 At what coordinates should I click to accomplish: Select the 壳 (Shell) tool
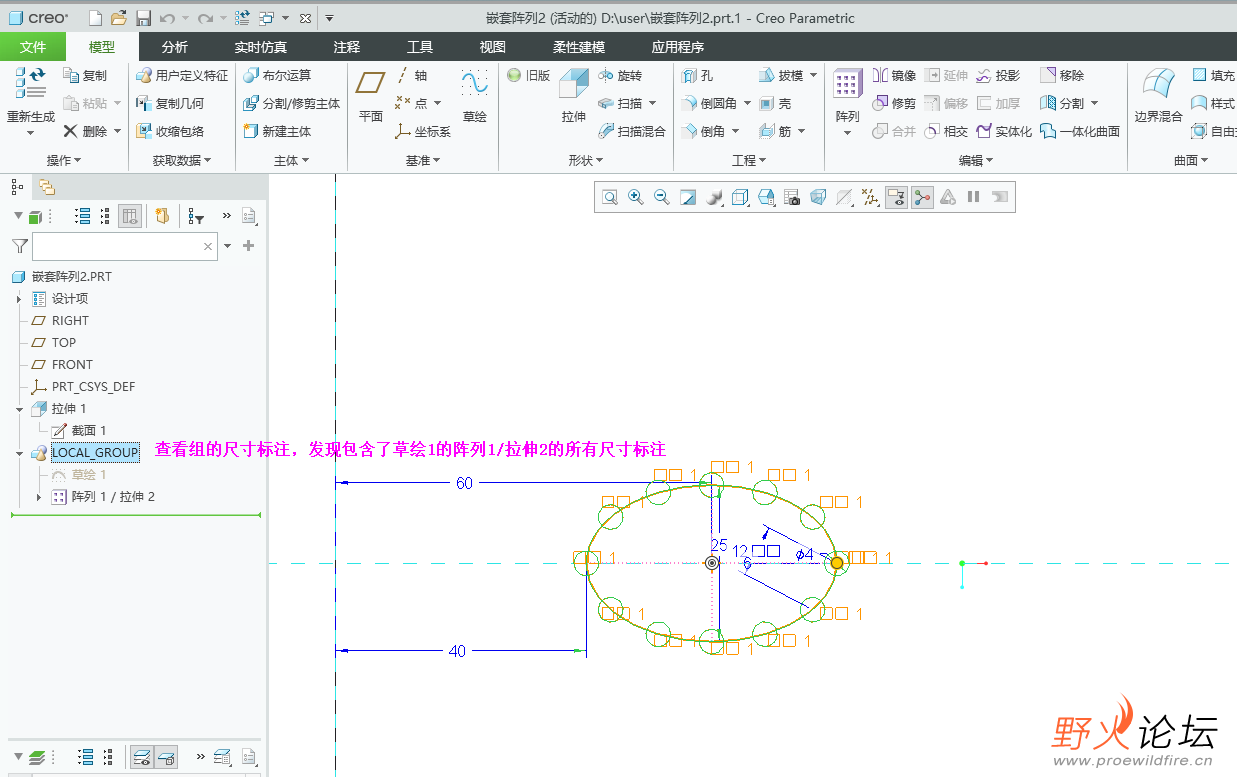click(x=775, y=103)
